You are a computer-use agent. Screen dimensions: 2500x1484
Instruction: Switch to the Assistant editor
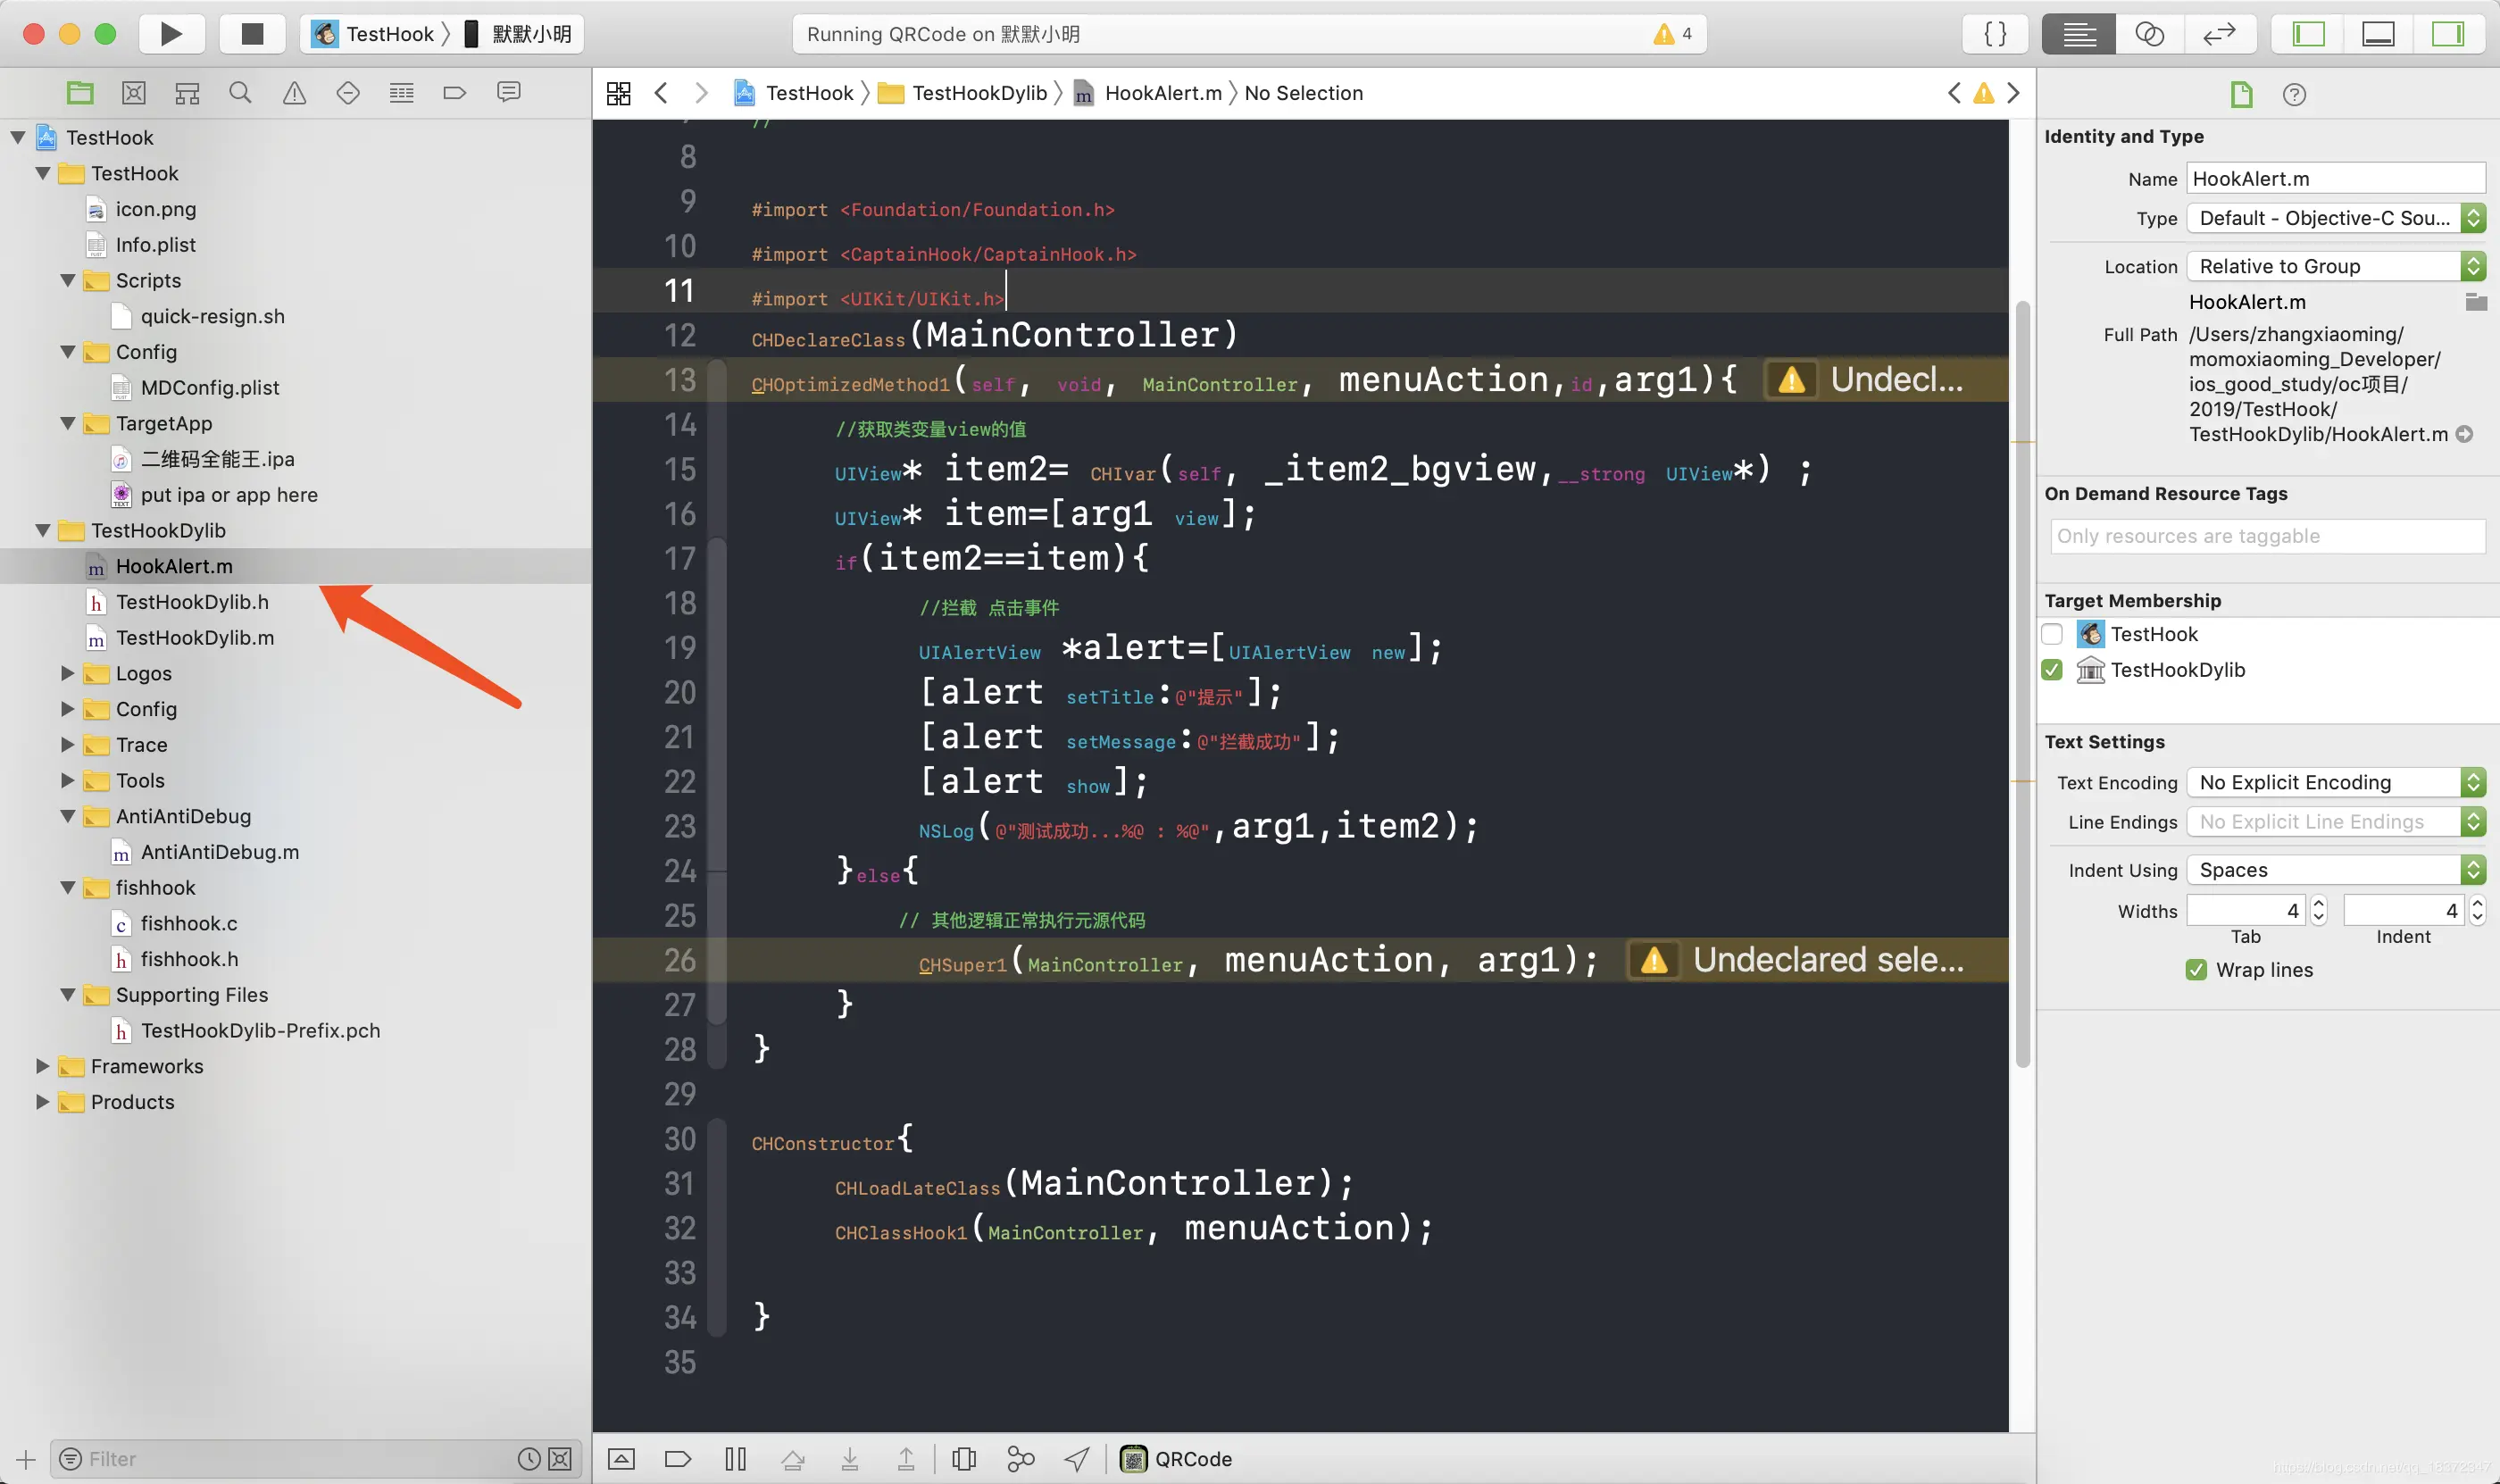click(x=2149, y=34)
